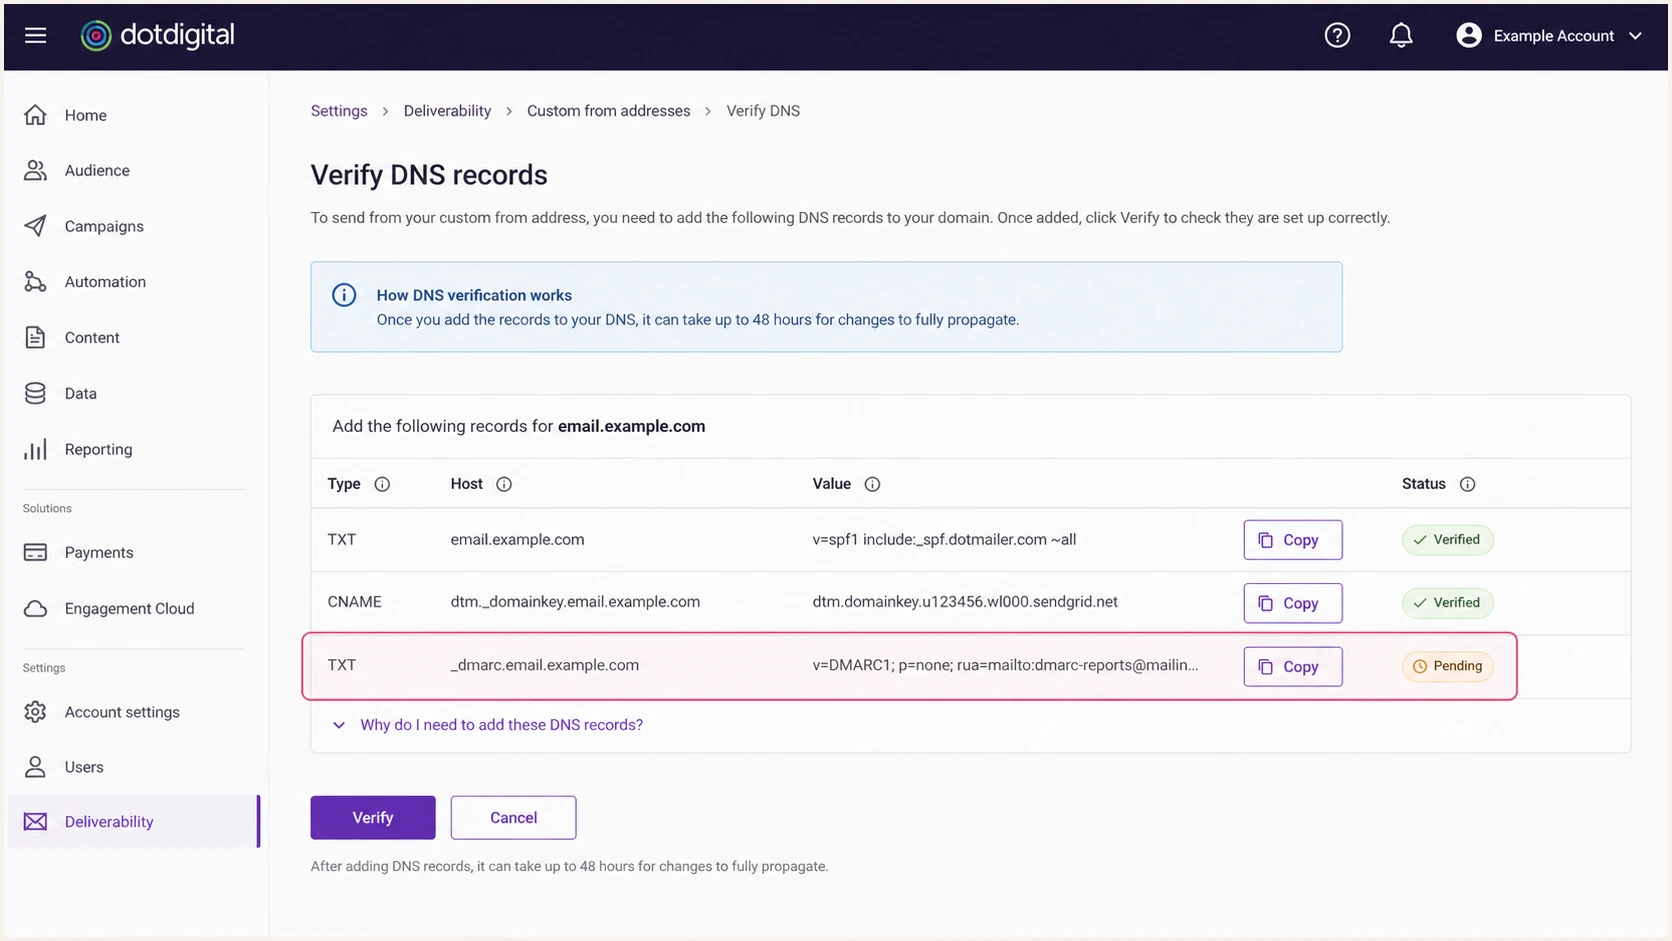This screenshot has height=941, width=1672.
Task: Click the Custom from addresses breadcrumb
Action: (x=608, y=111)
